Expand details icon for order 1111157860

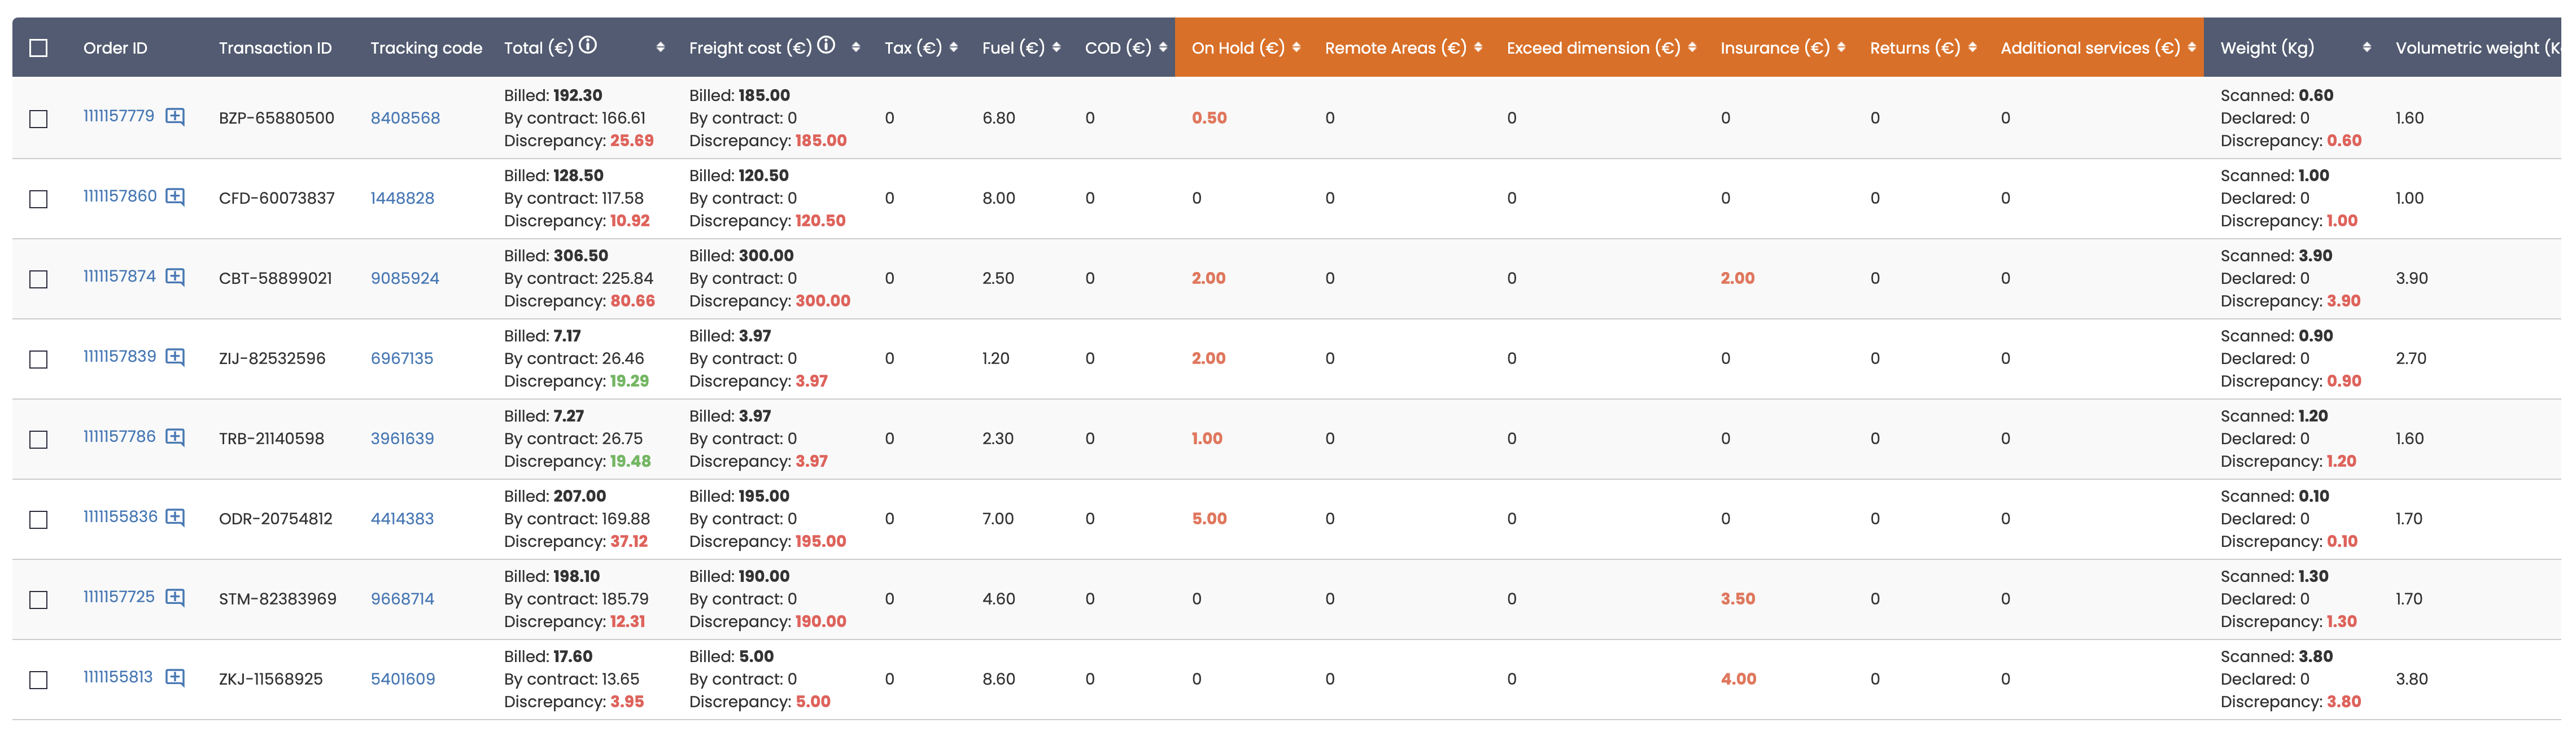175,196
